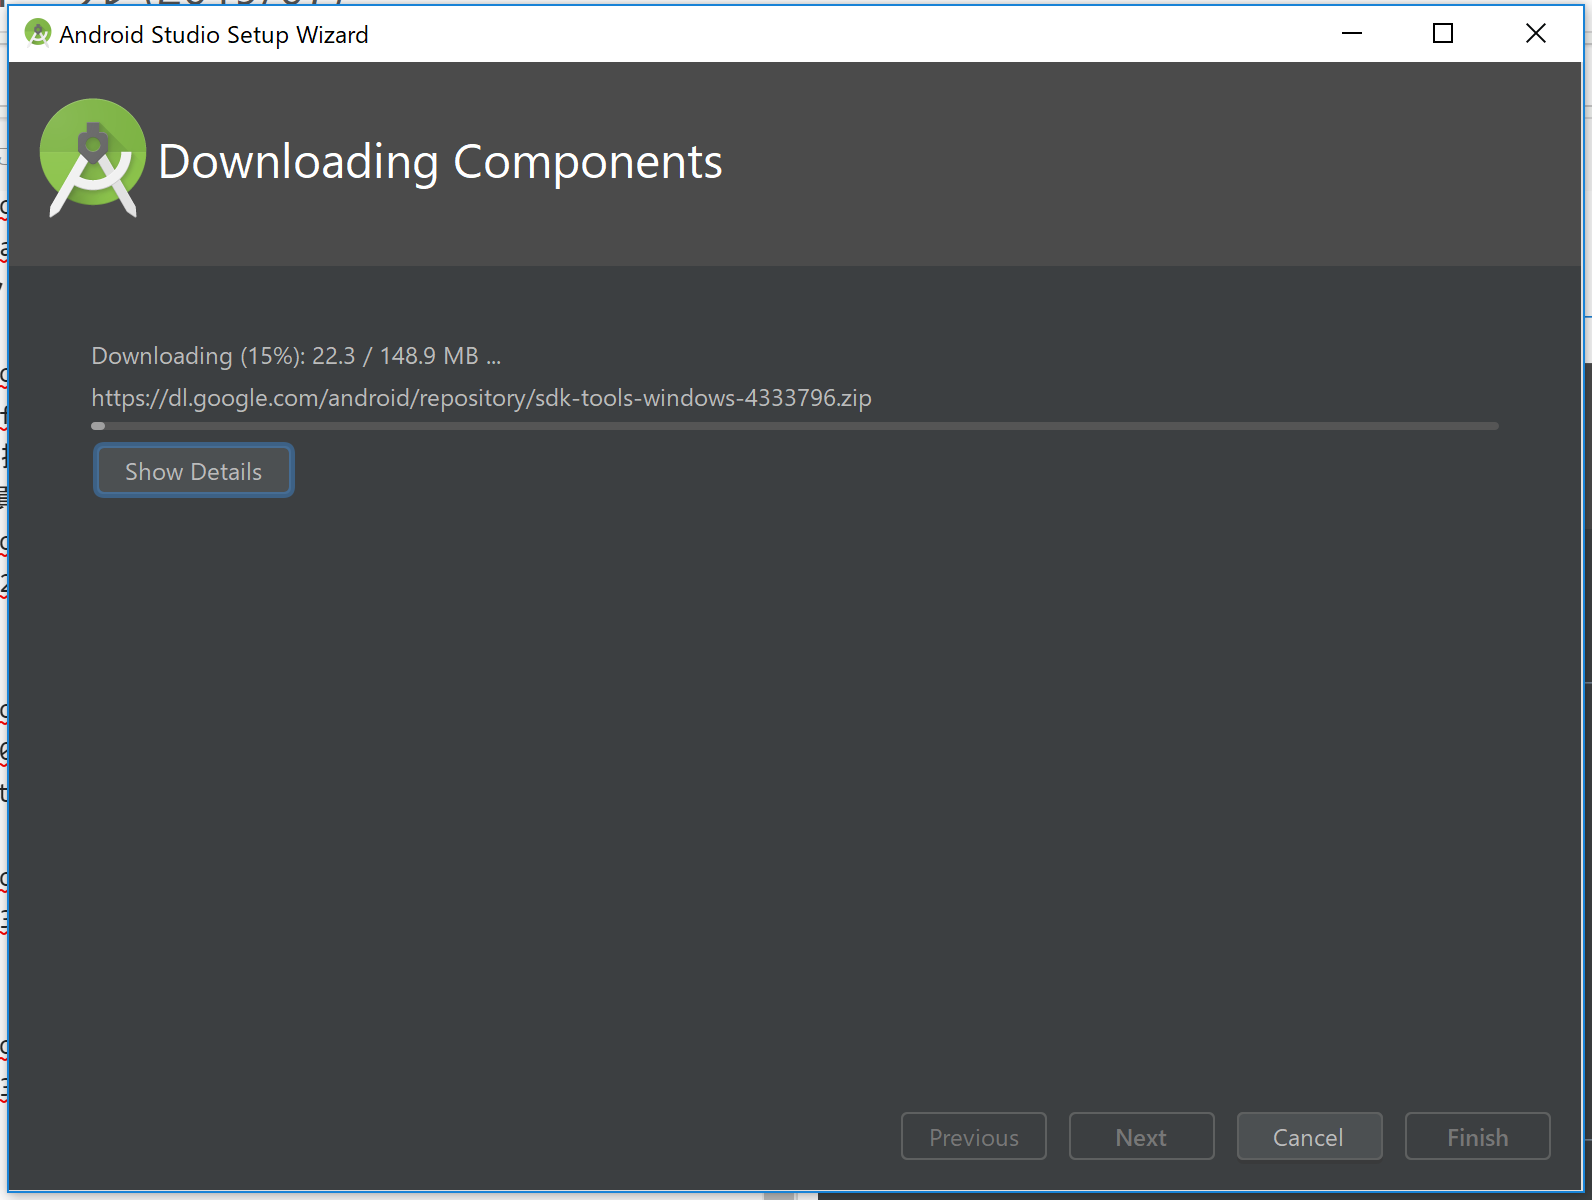1592x1200 pixels.
Task: Select the sdk-tools-windows download URL text
Action: click(x=481, y=398)
